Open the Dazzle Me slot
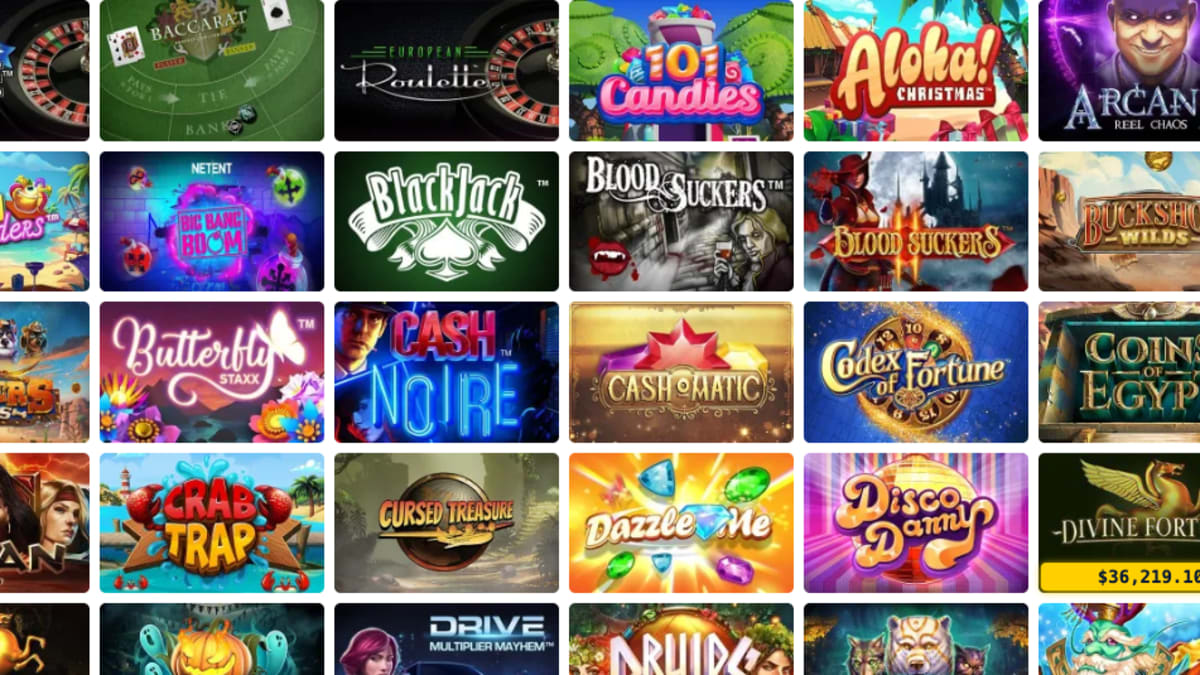The width and height of the screenshot is (1200, 675). (681, 523)
